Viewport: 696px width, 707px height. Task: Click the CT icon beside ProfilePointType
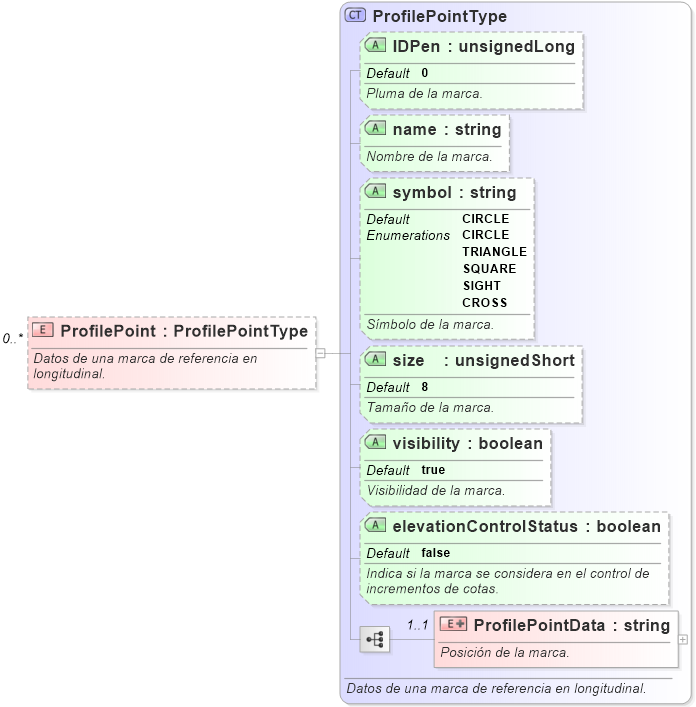point(355,15)
